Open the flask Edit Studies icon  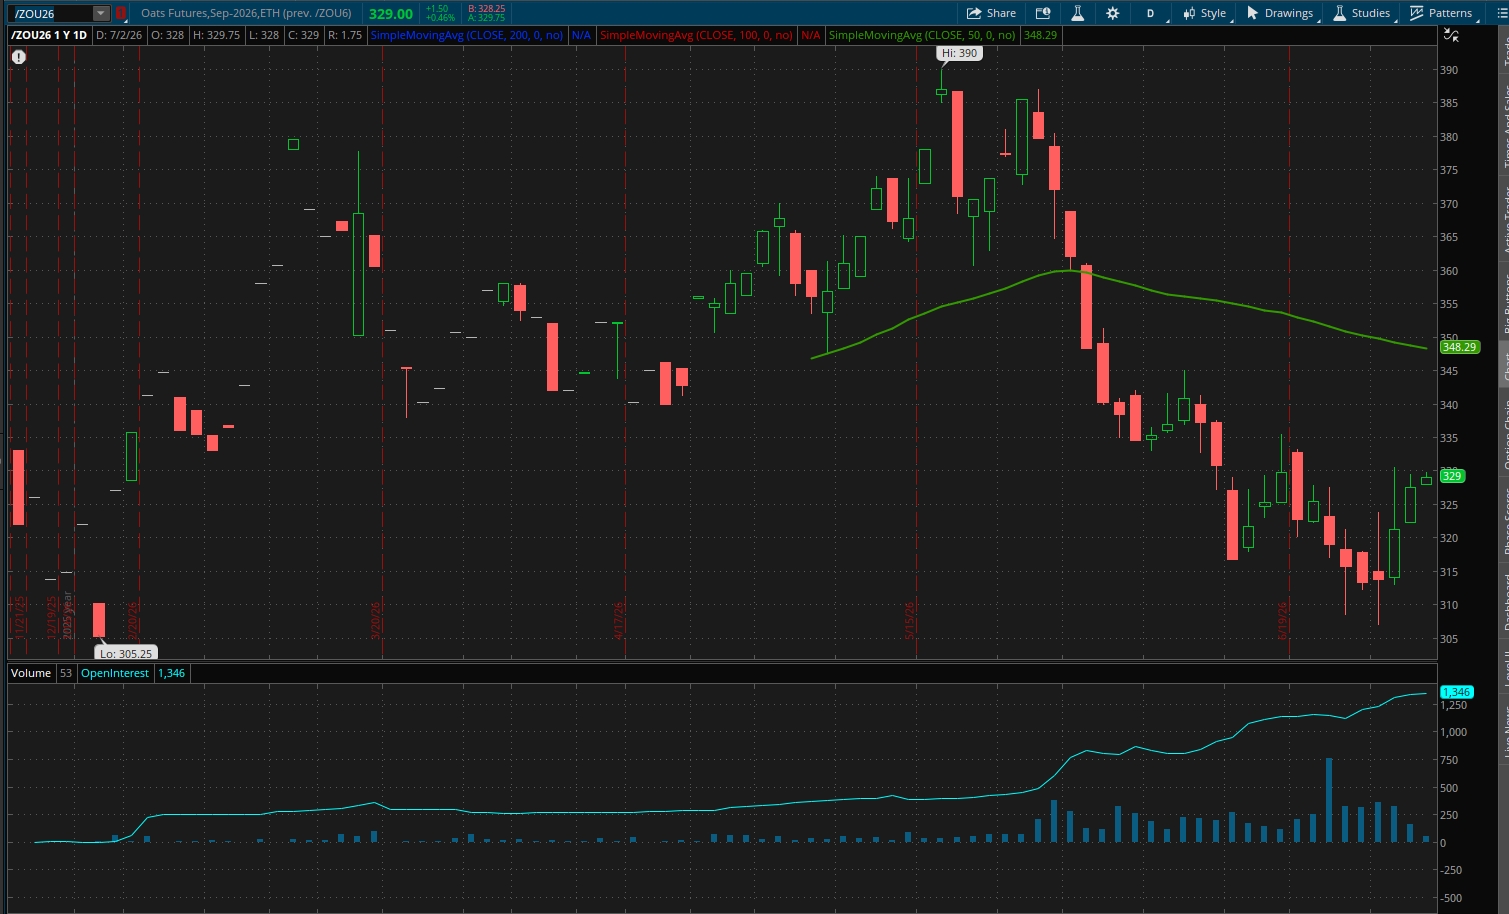pyautogui.click(x=1078, y=13)
